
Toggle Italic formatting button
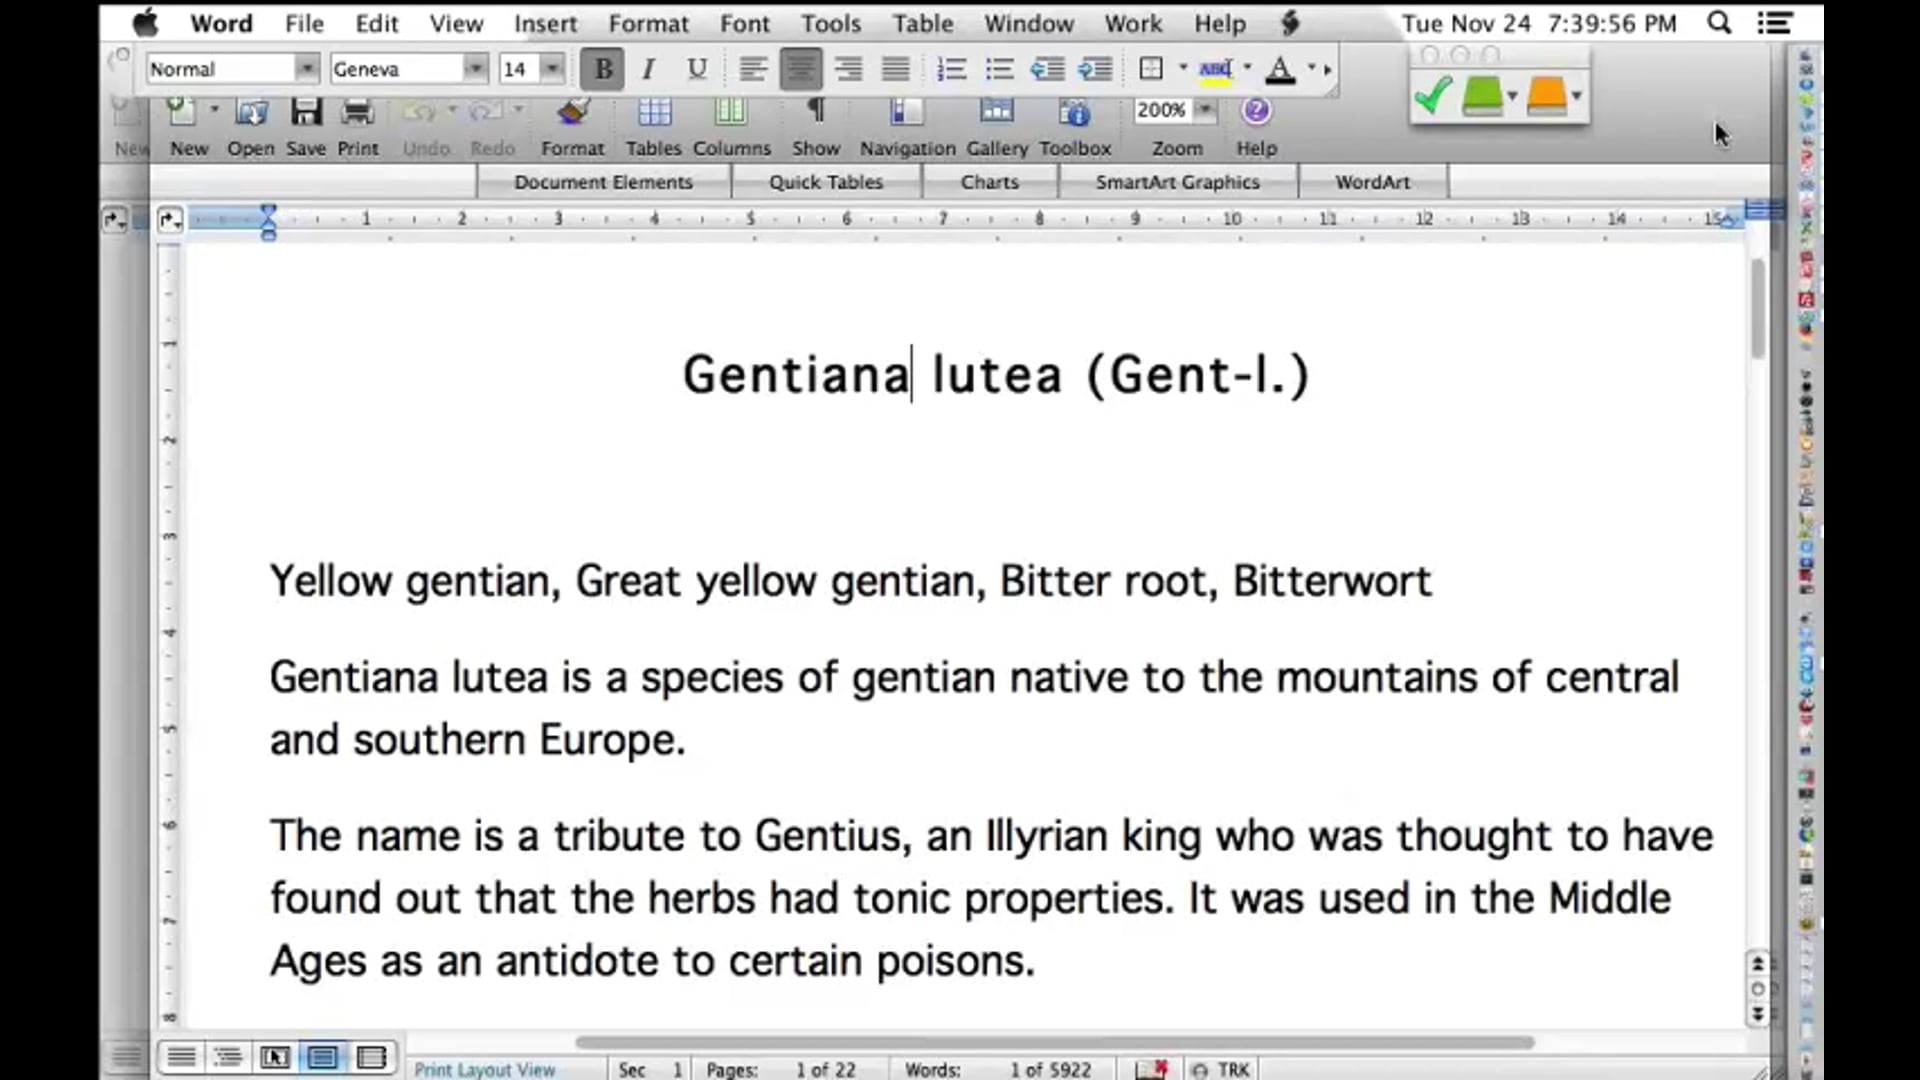[x=649, y=69]
